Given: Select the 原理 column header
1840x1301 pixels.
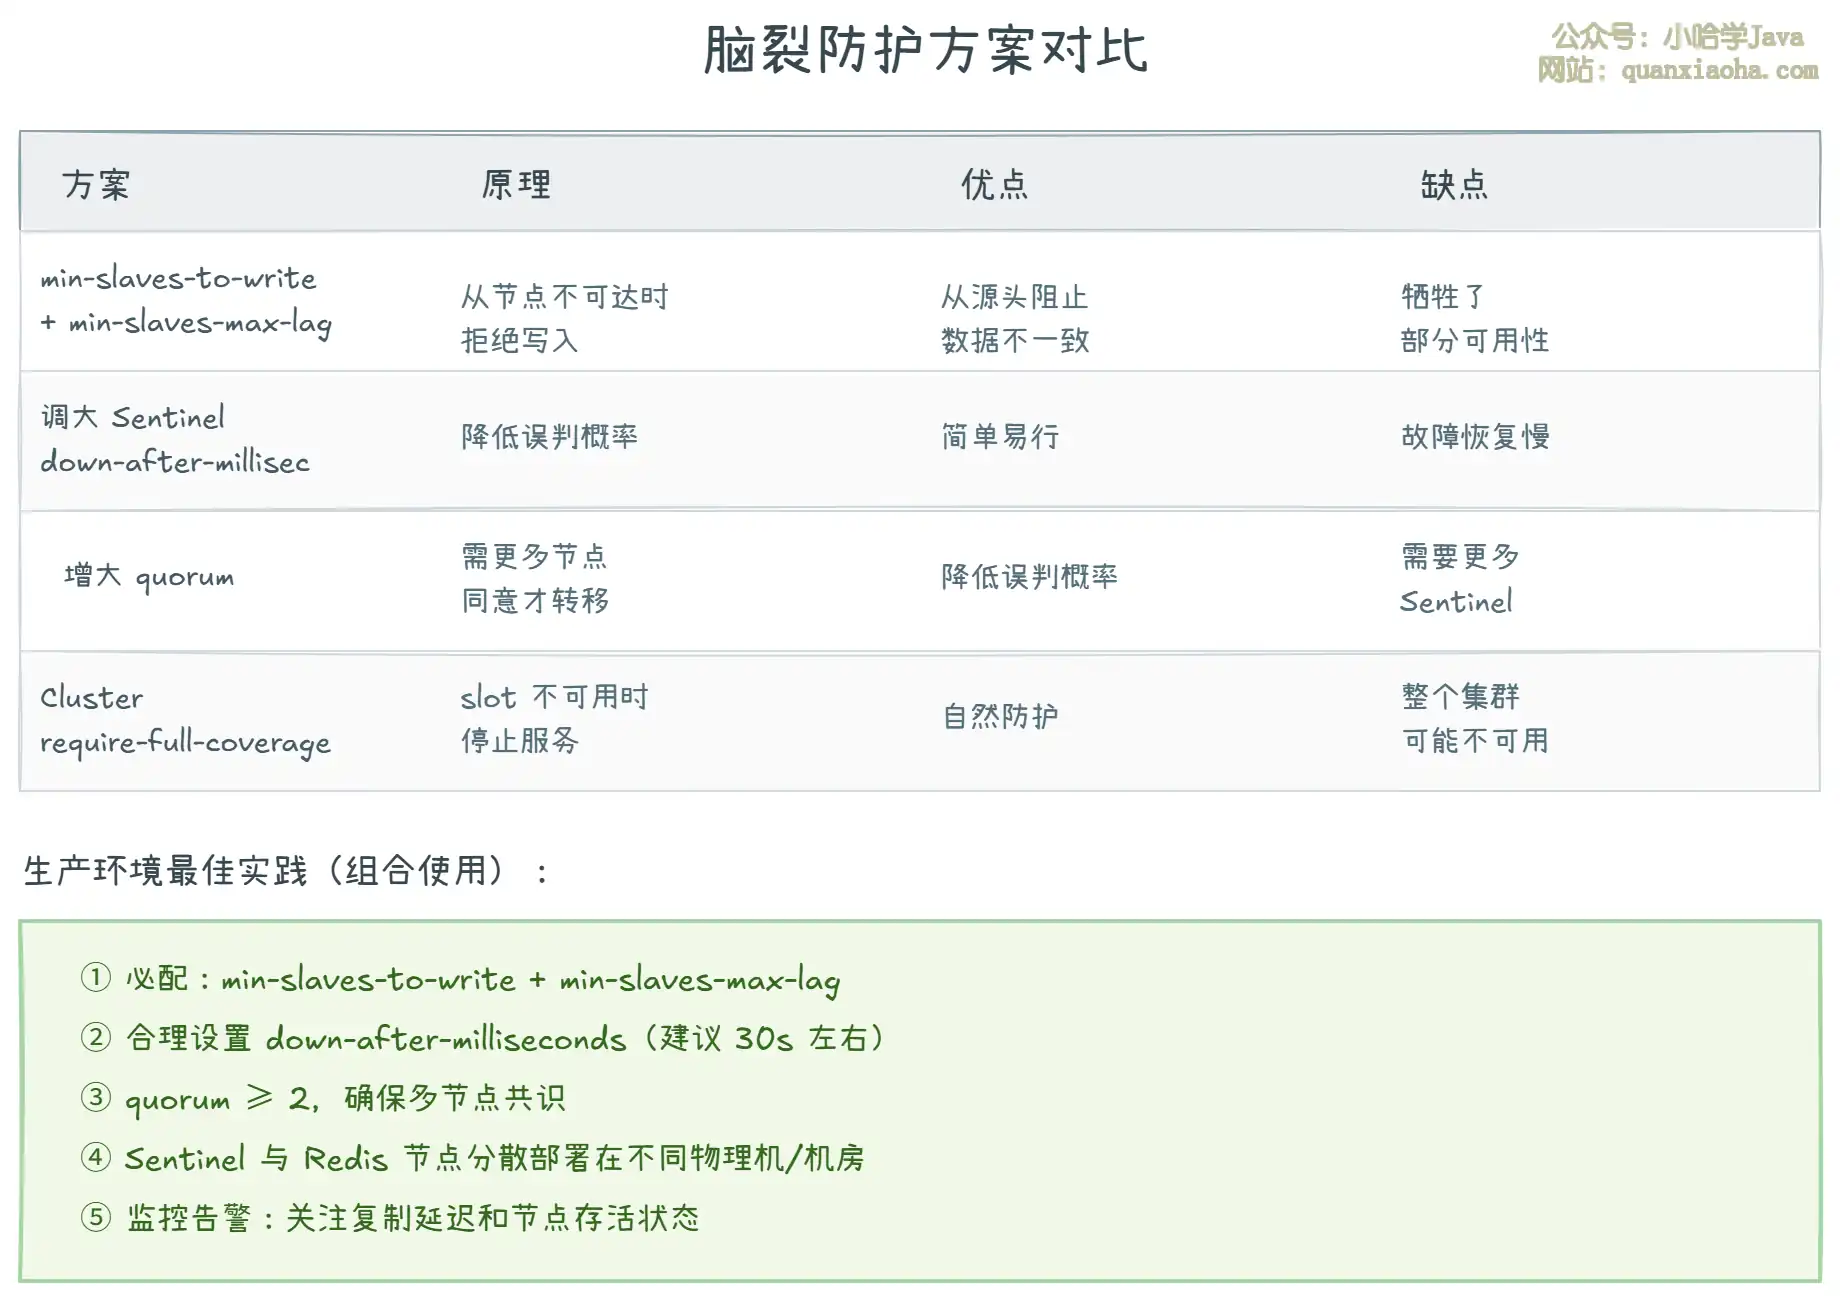Looking at the screenshot, I should pyautogui.click(x=516, y=185).
